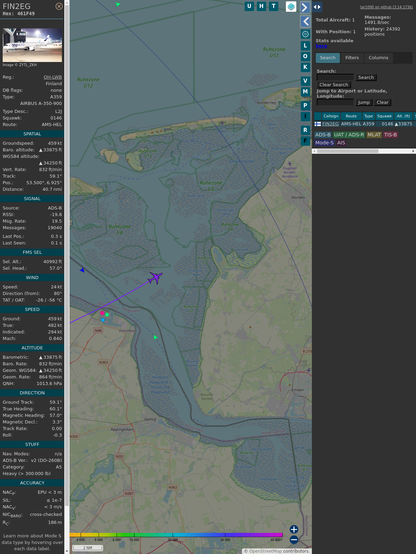Click the TIS-B legend label
Image resolution: width=416 pixels, height=554 pixels.
(390, 135)
